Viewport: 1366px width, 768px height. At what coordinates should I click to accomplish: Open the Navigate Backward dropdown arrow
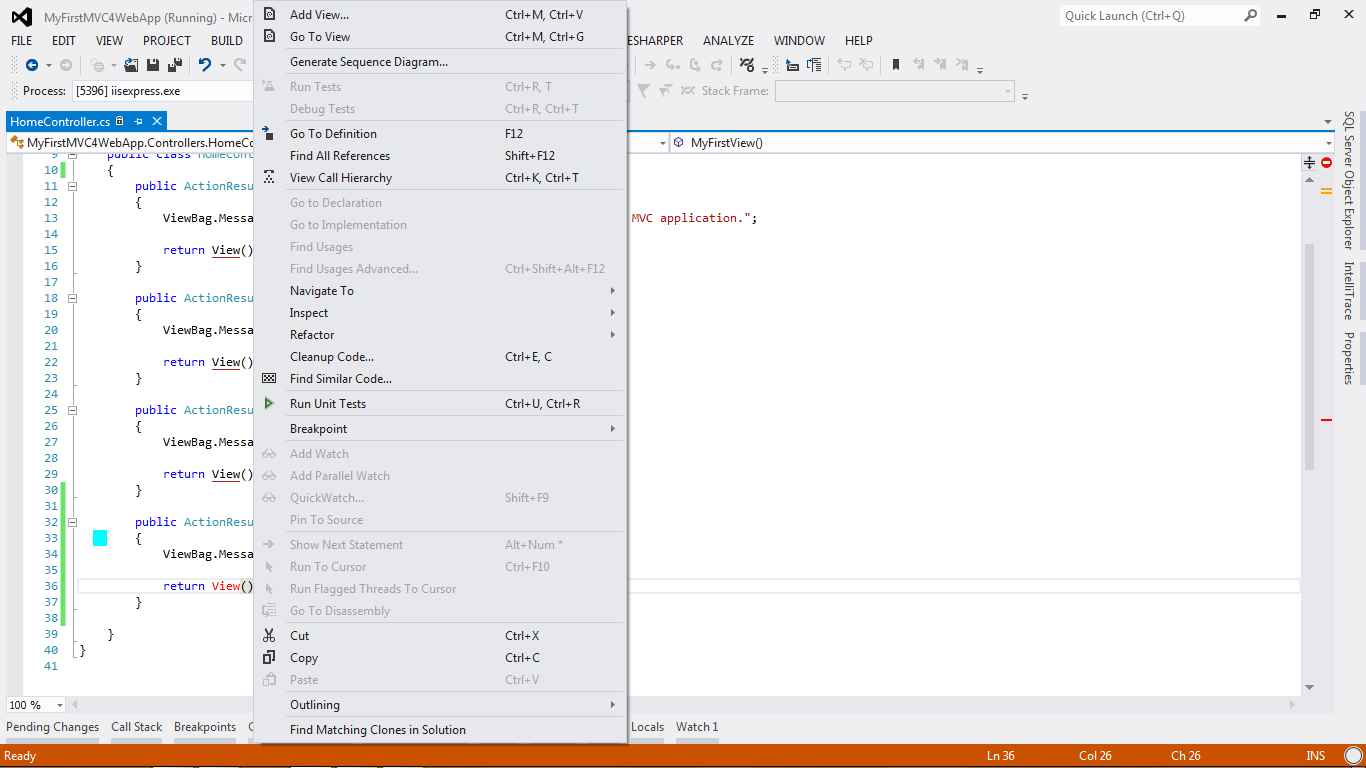(48, 65)
